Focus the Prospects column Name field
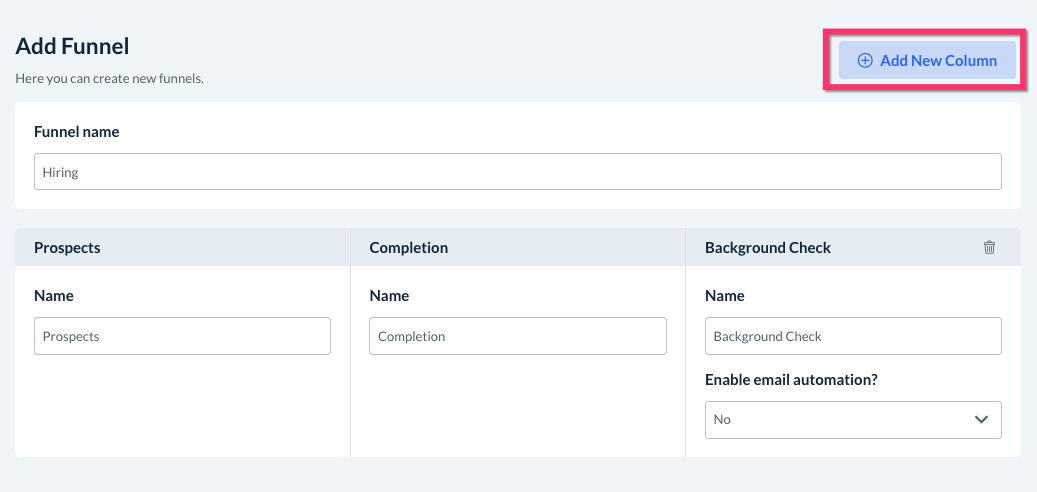The height and width of the screenshot is (492, 1037). tap(182, 336)
